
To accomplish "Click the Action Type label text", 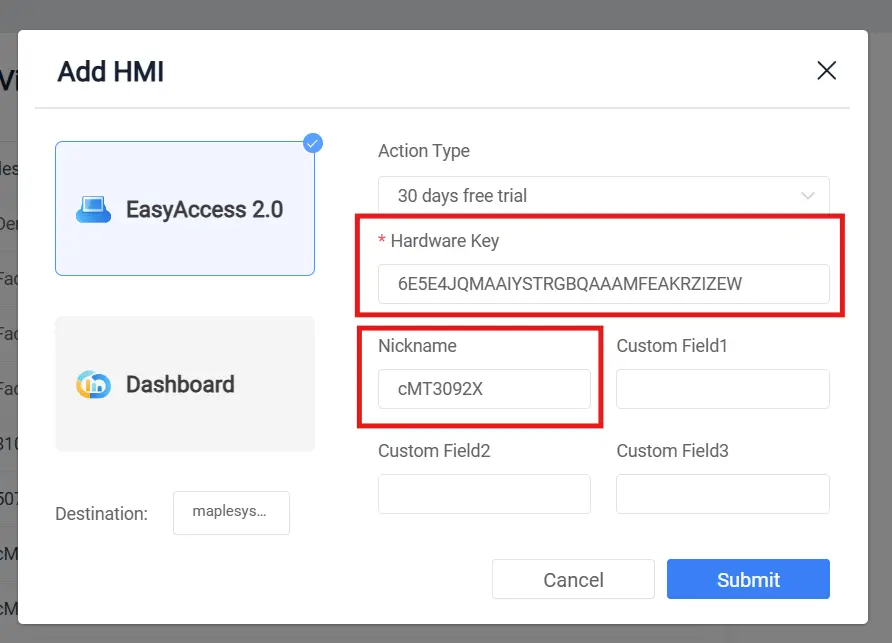I will click(424, 151).
